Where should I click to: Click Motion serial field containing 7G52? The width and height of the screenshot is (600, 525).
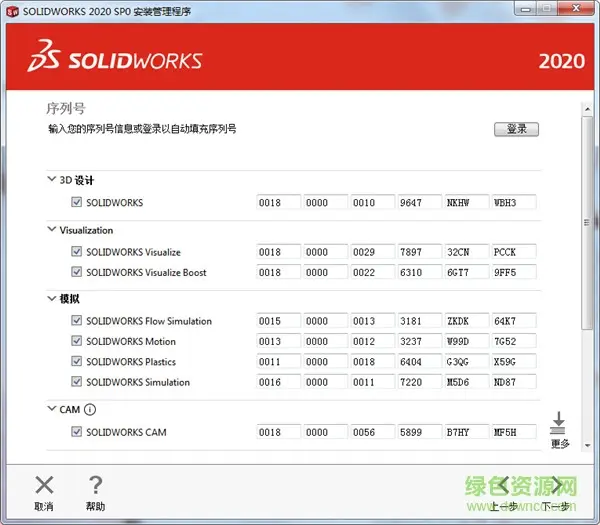[x=514, y=341]
